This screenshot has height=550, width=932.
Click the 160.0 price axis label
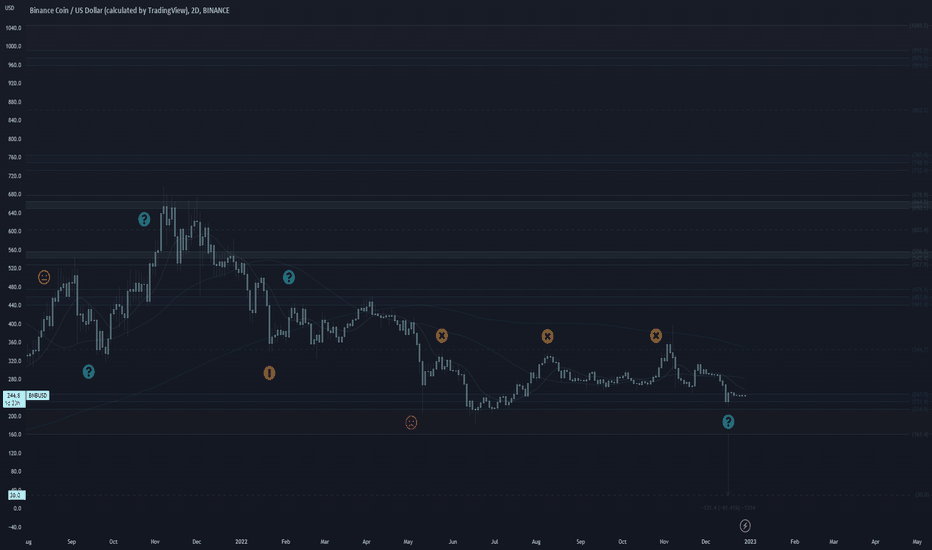(x=15, y=435)
